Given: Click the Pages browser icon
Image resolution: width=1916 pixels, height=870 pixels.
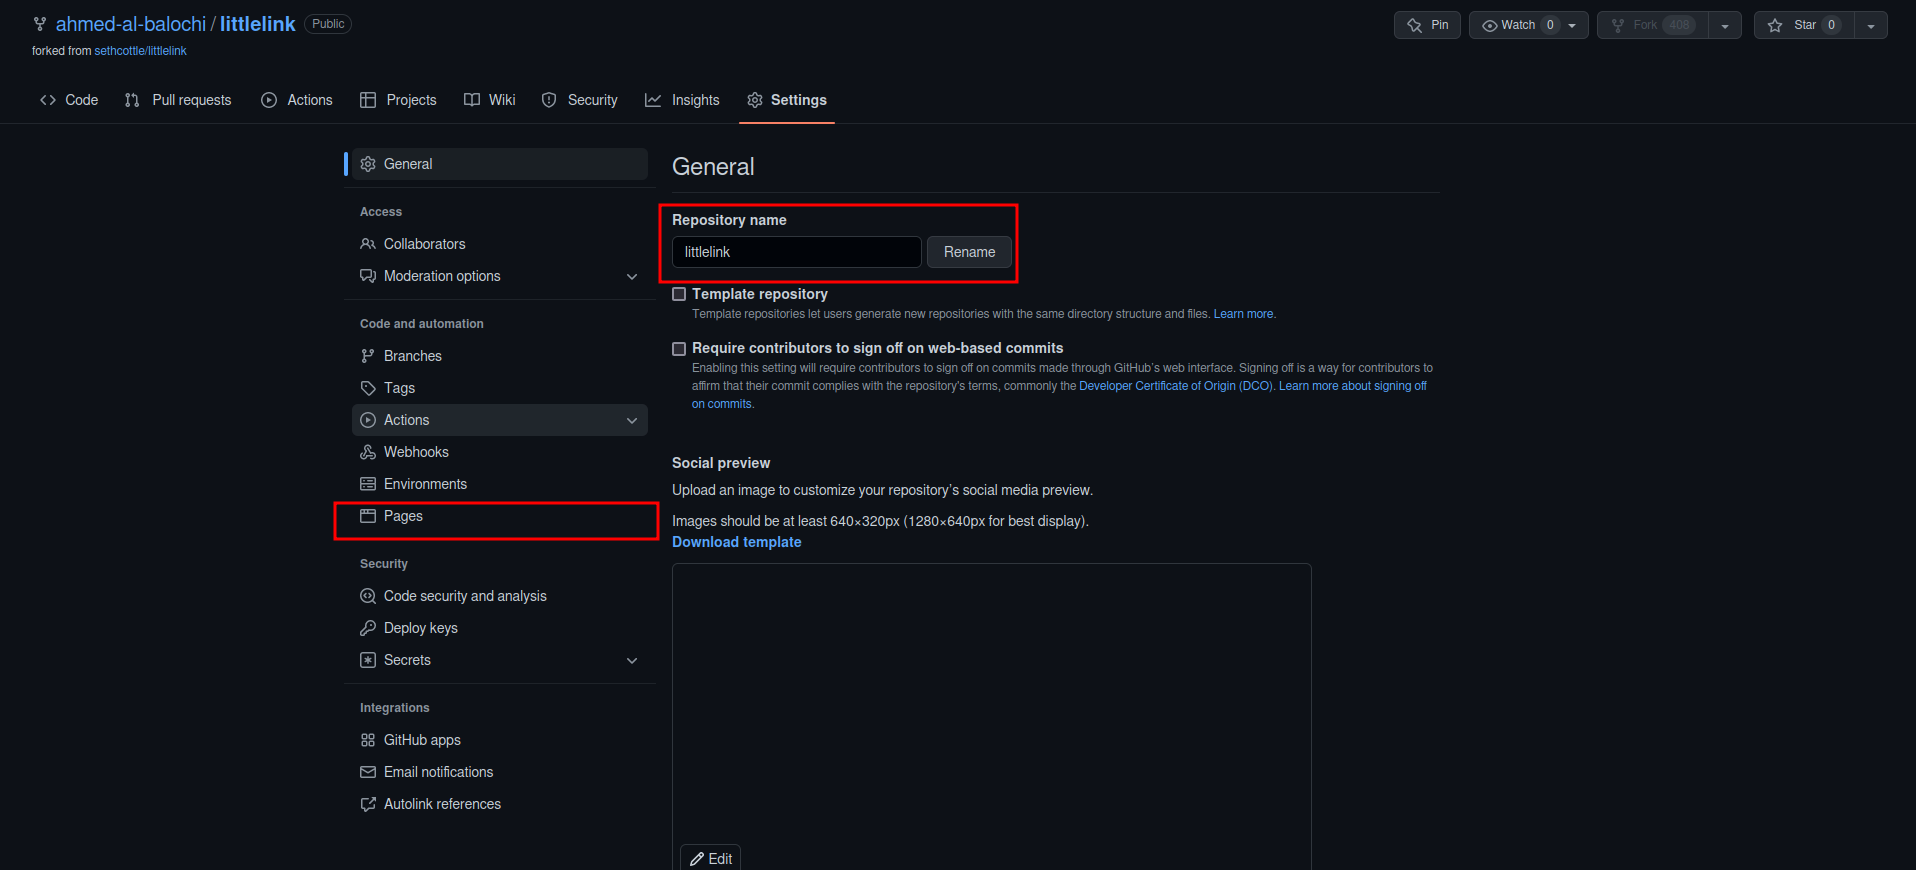Looking at the screenshot, I should pyautogui.click(x=368, y=516).
